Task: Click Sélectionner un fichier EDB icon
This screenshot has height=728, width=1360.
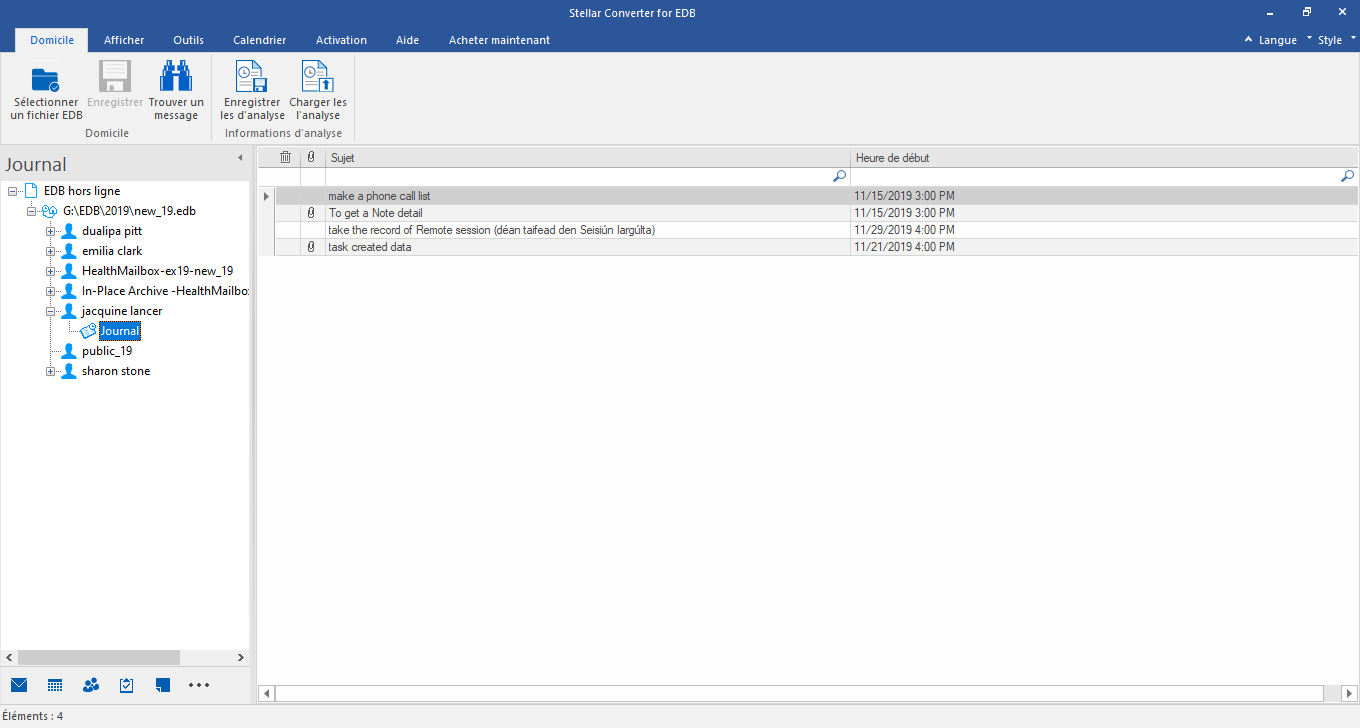Action: click(46, 79)
